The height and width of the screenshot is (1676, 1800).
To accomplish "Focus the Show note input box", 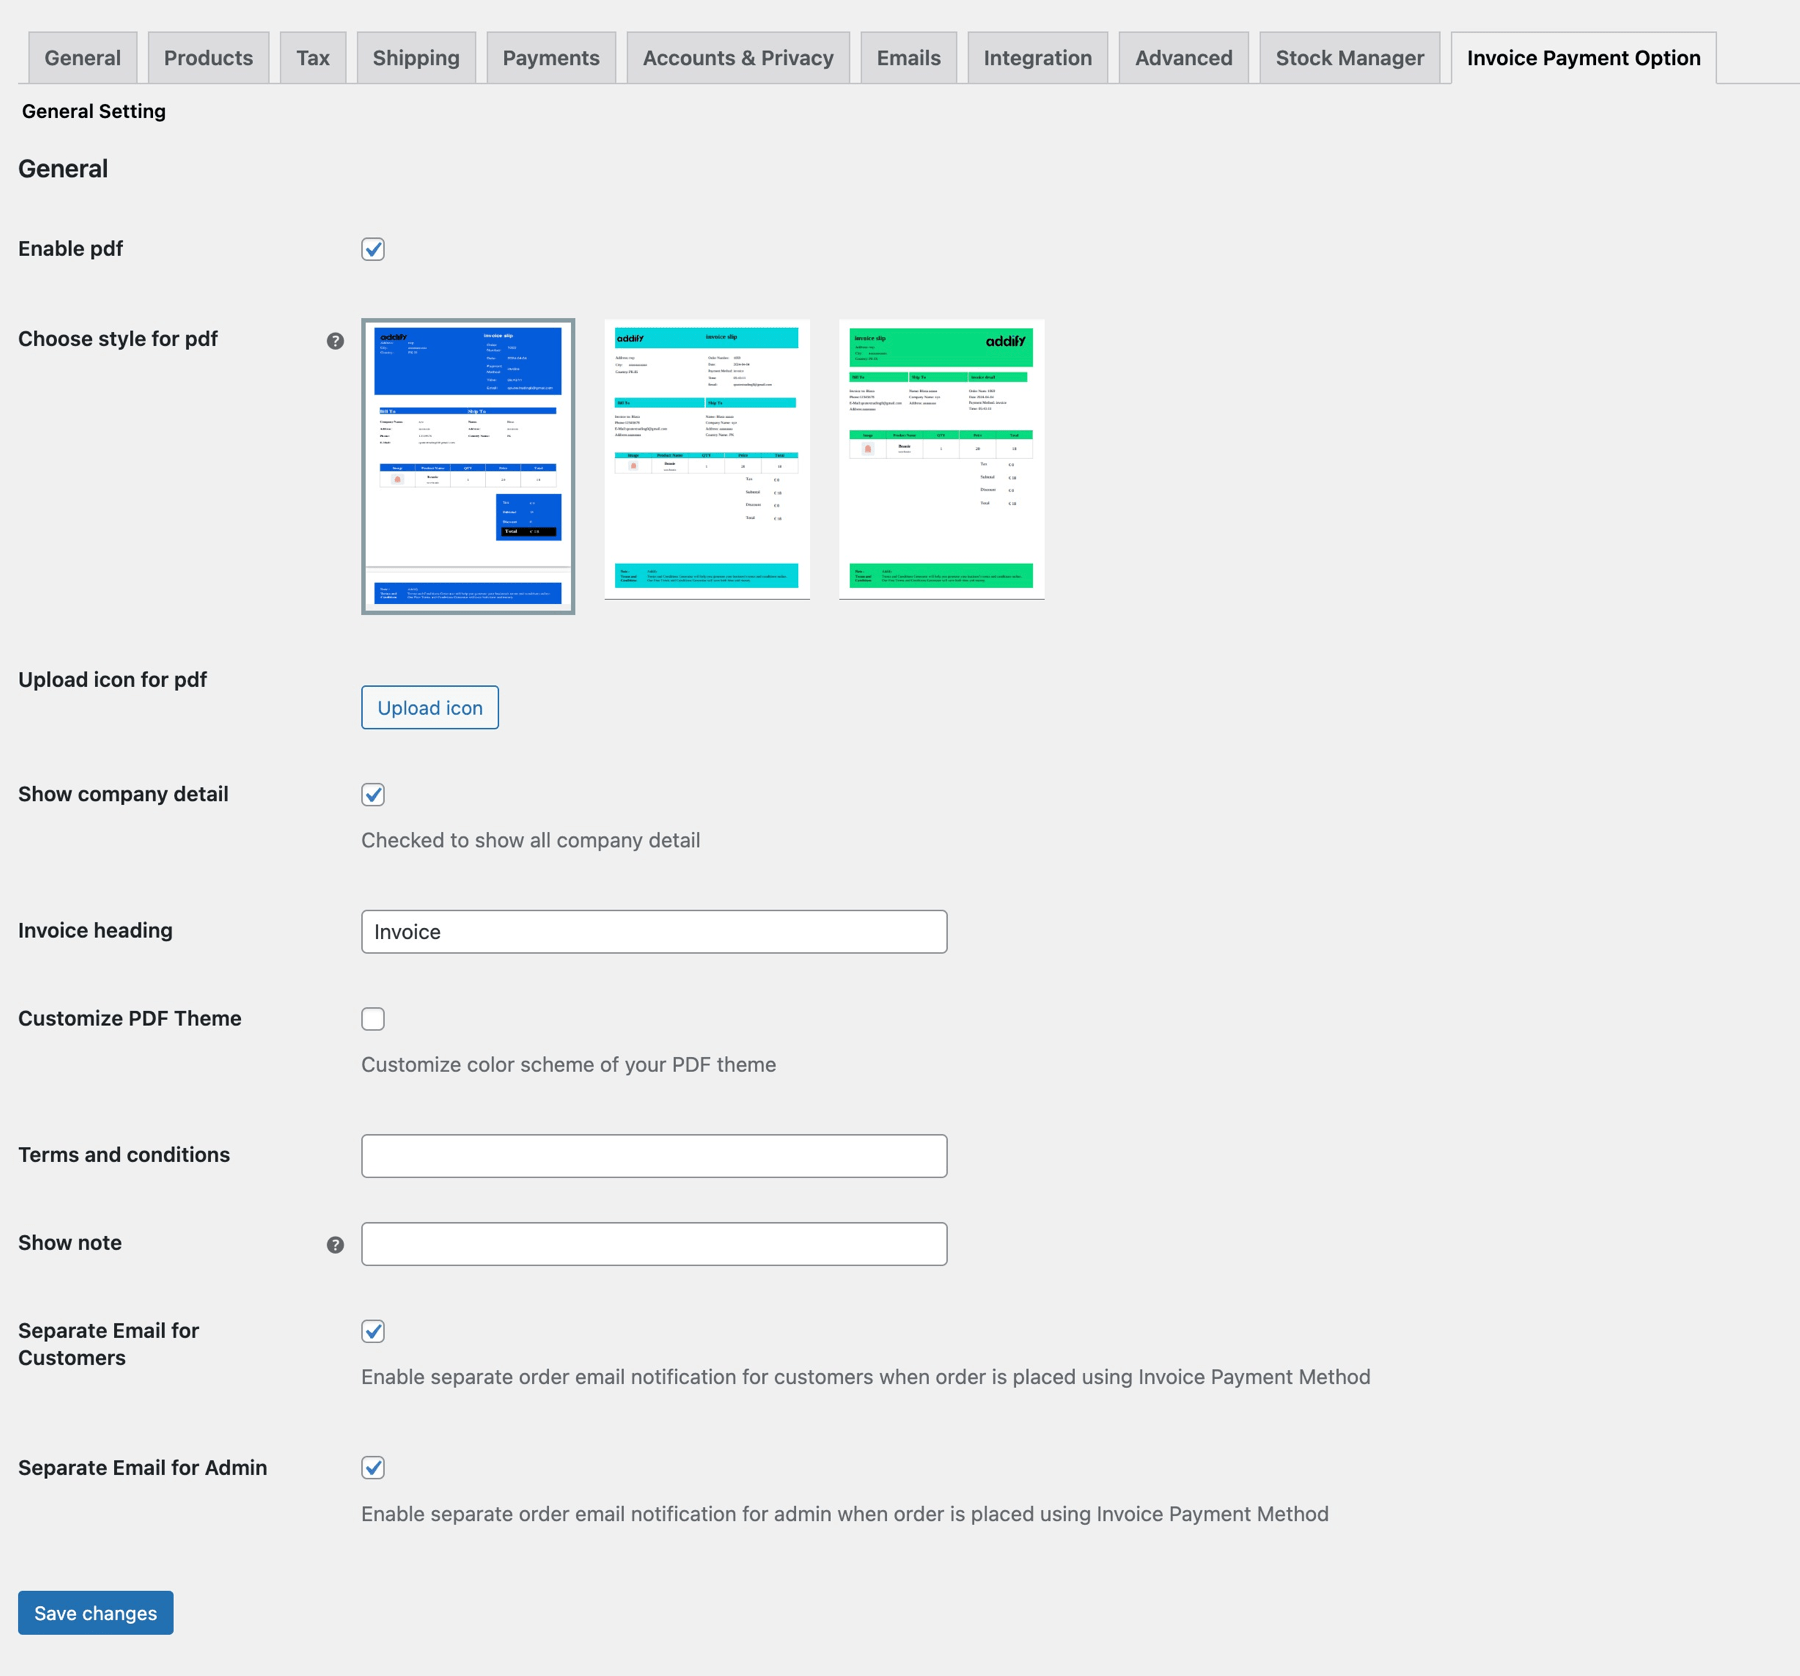I will point(653,1243).
